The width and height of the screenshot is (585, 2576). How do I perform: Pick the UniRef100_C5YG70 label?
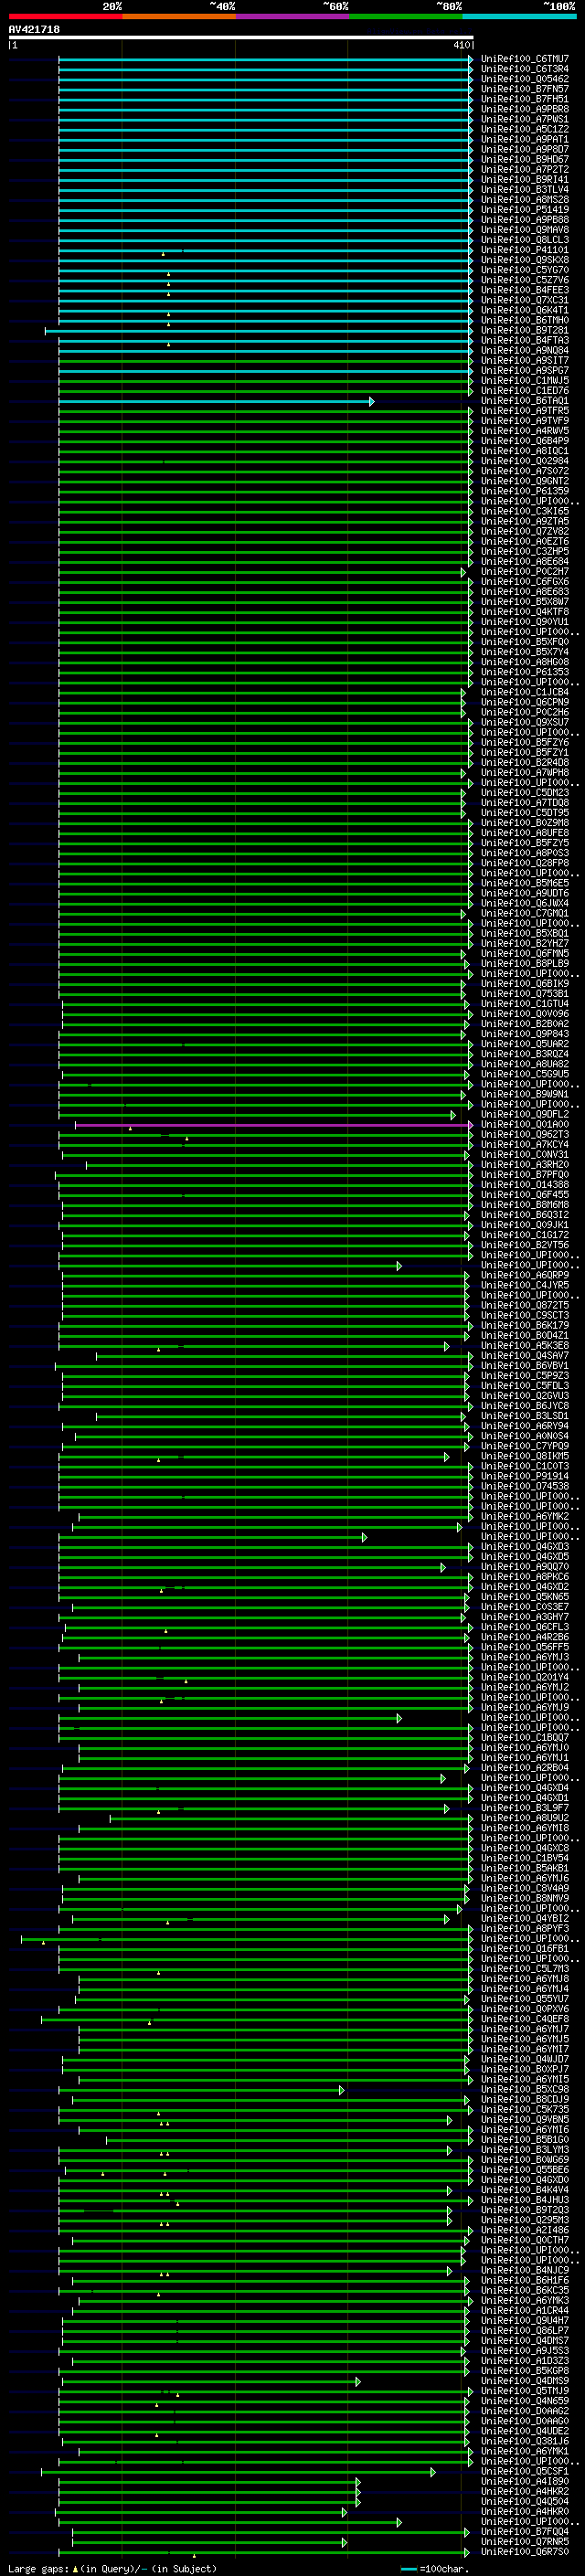click(525, 270)
